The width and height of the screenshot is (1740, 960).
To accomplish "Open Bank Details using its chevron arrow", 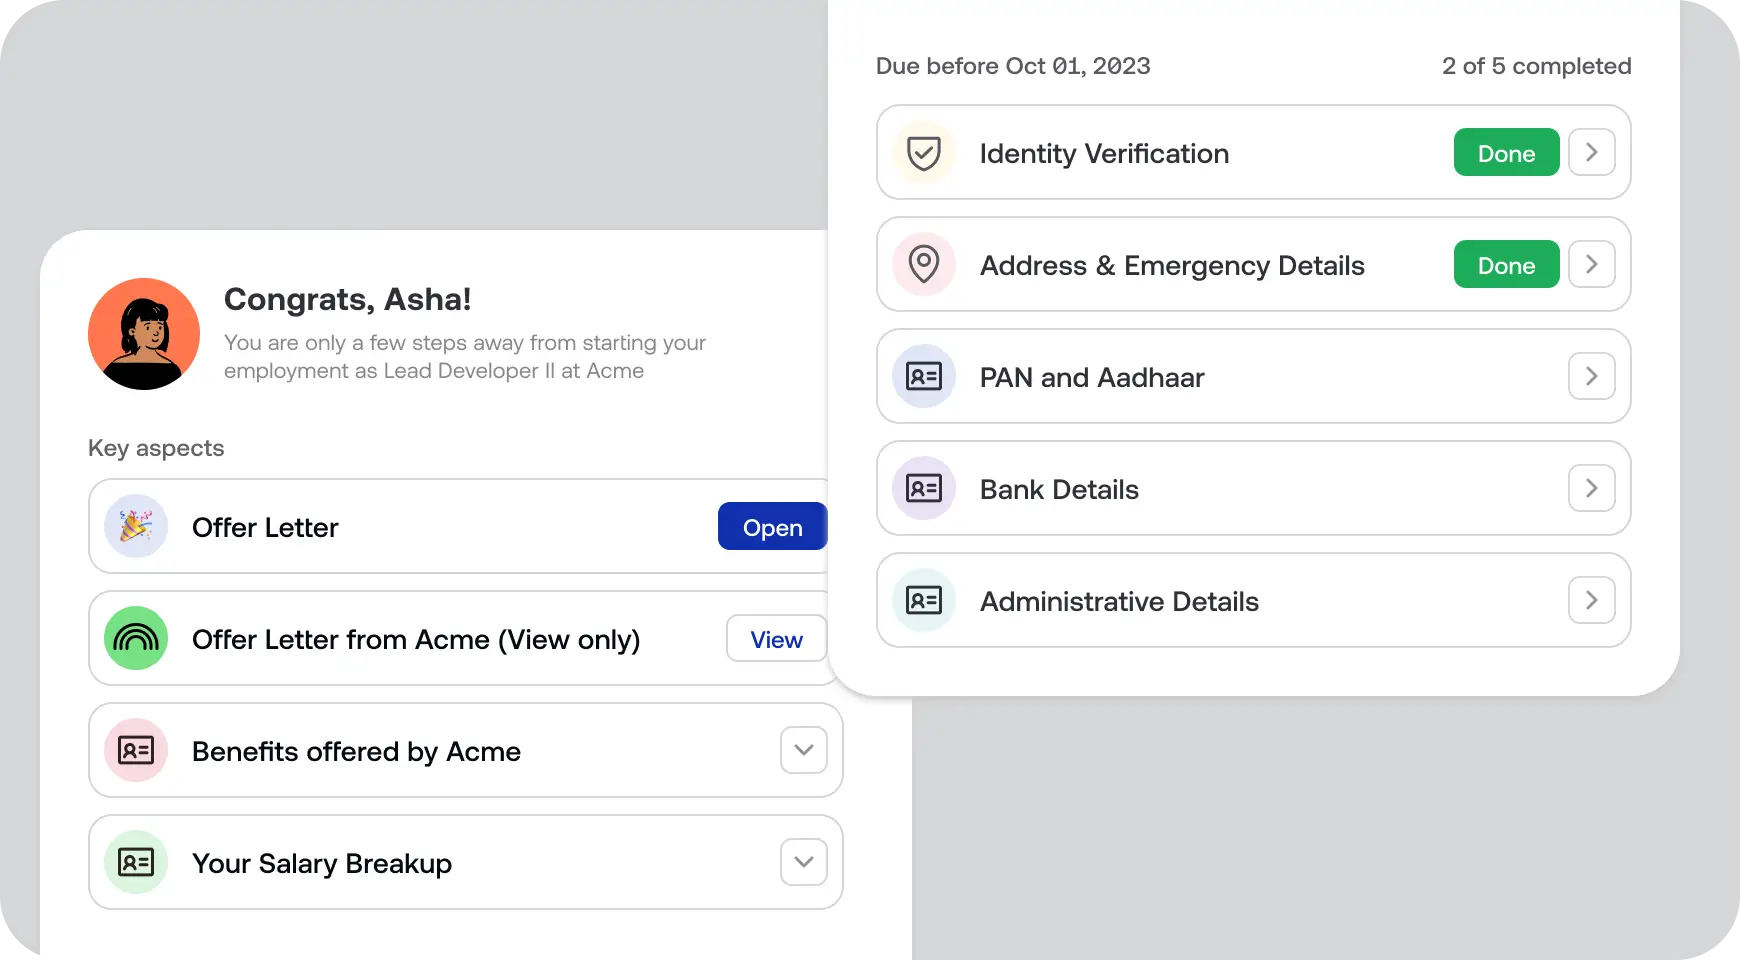I will point(1591,489).
